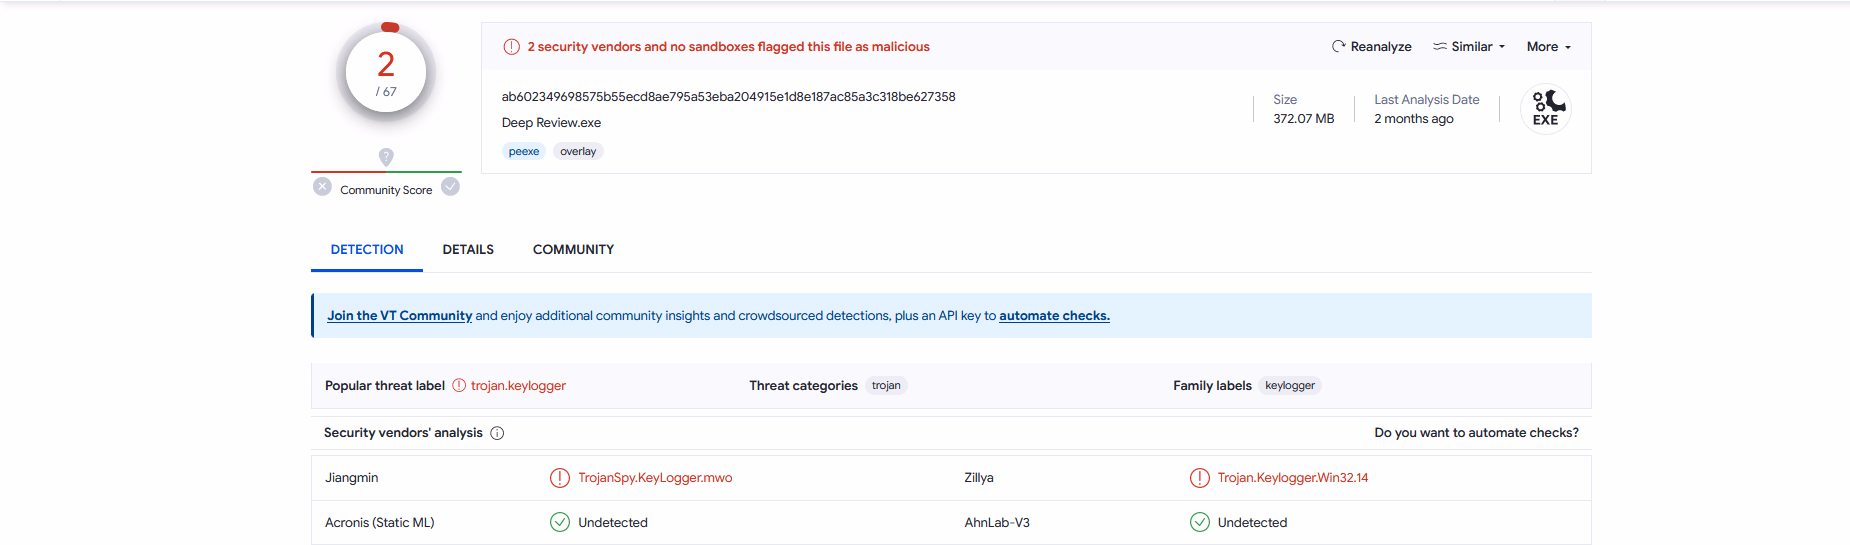
Task: Open the Similar dropdown
Action: pos(1469,46)
